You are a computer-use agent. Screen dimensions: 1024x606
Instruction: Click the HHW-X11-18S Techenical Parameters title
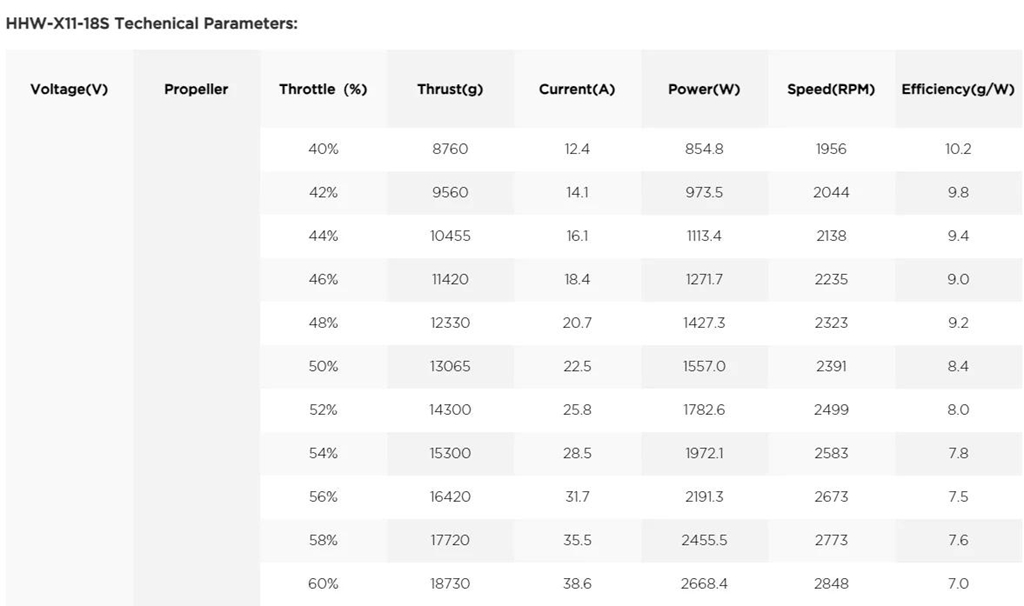click(x=152, y=24)
